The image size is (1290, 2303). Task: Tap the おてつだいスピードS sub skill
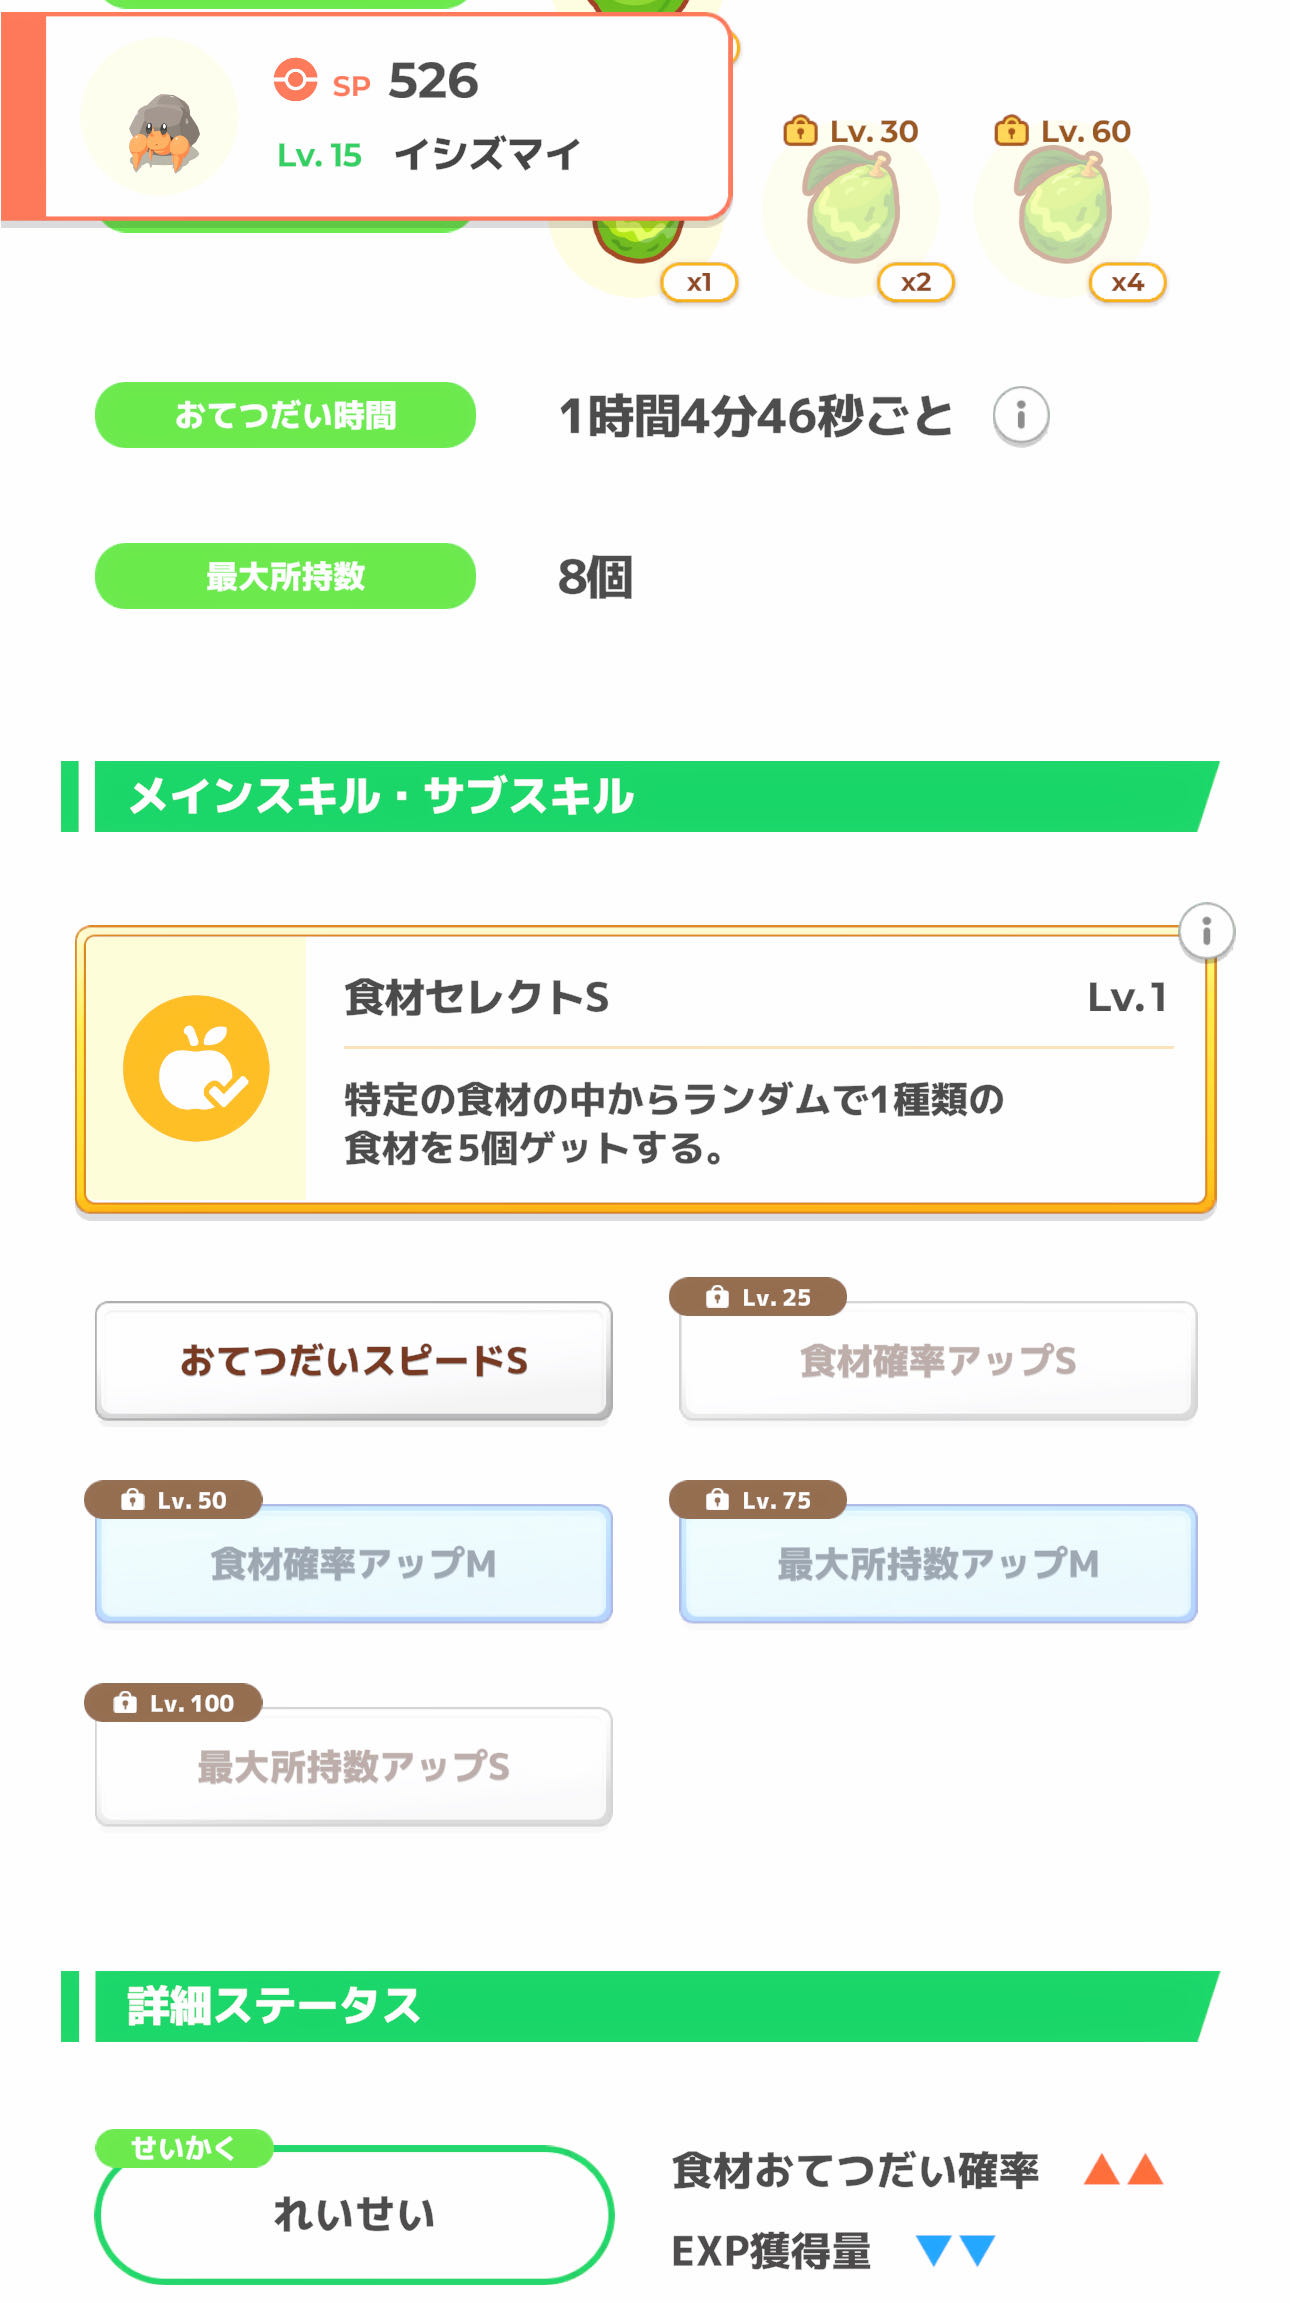pyautogui.click(x=354, y=1360)
